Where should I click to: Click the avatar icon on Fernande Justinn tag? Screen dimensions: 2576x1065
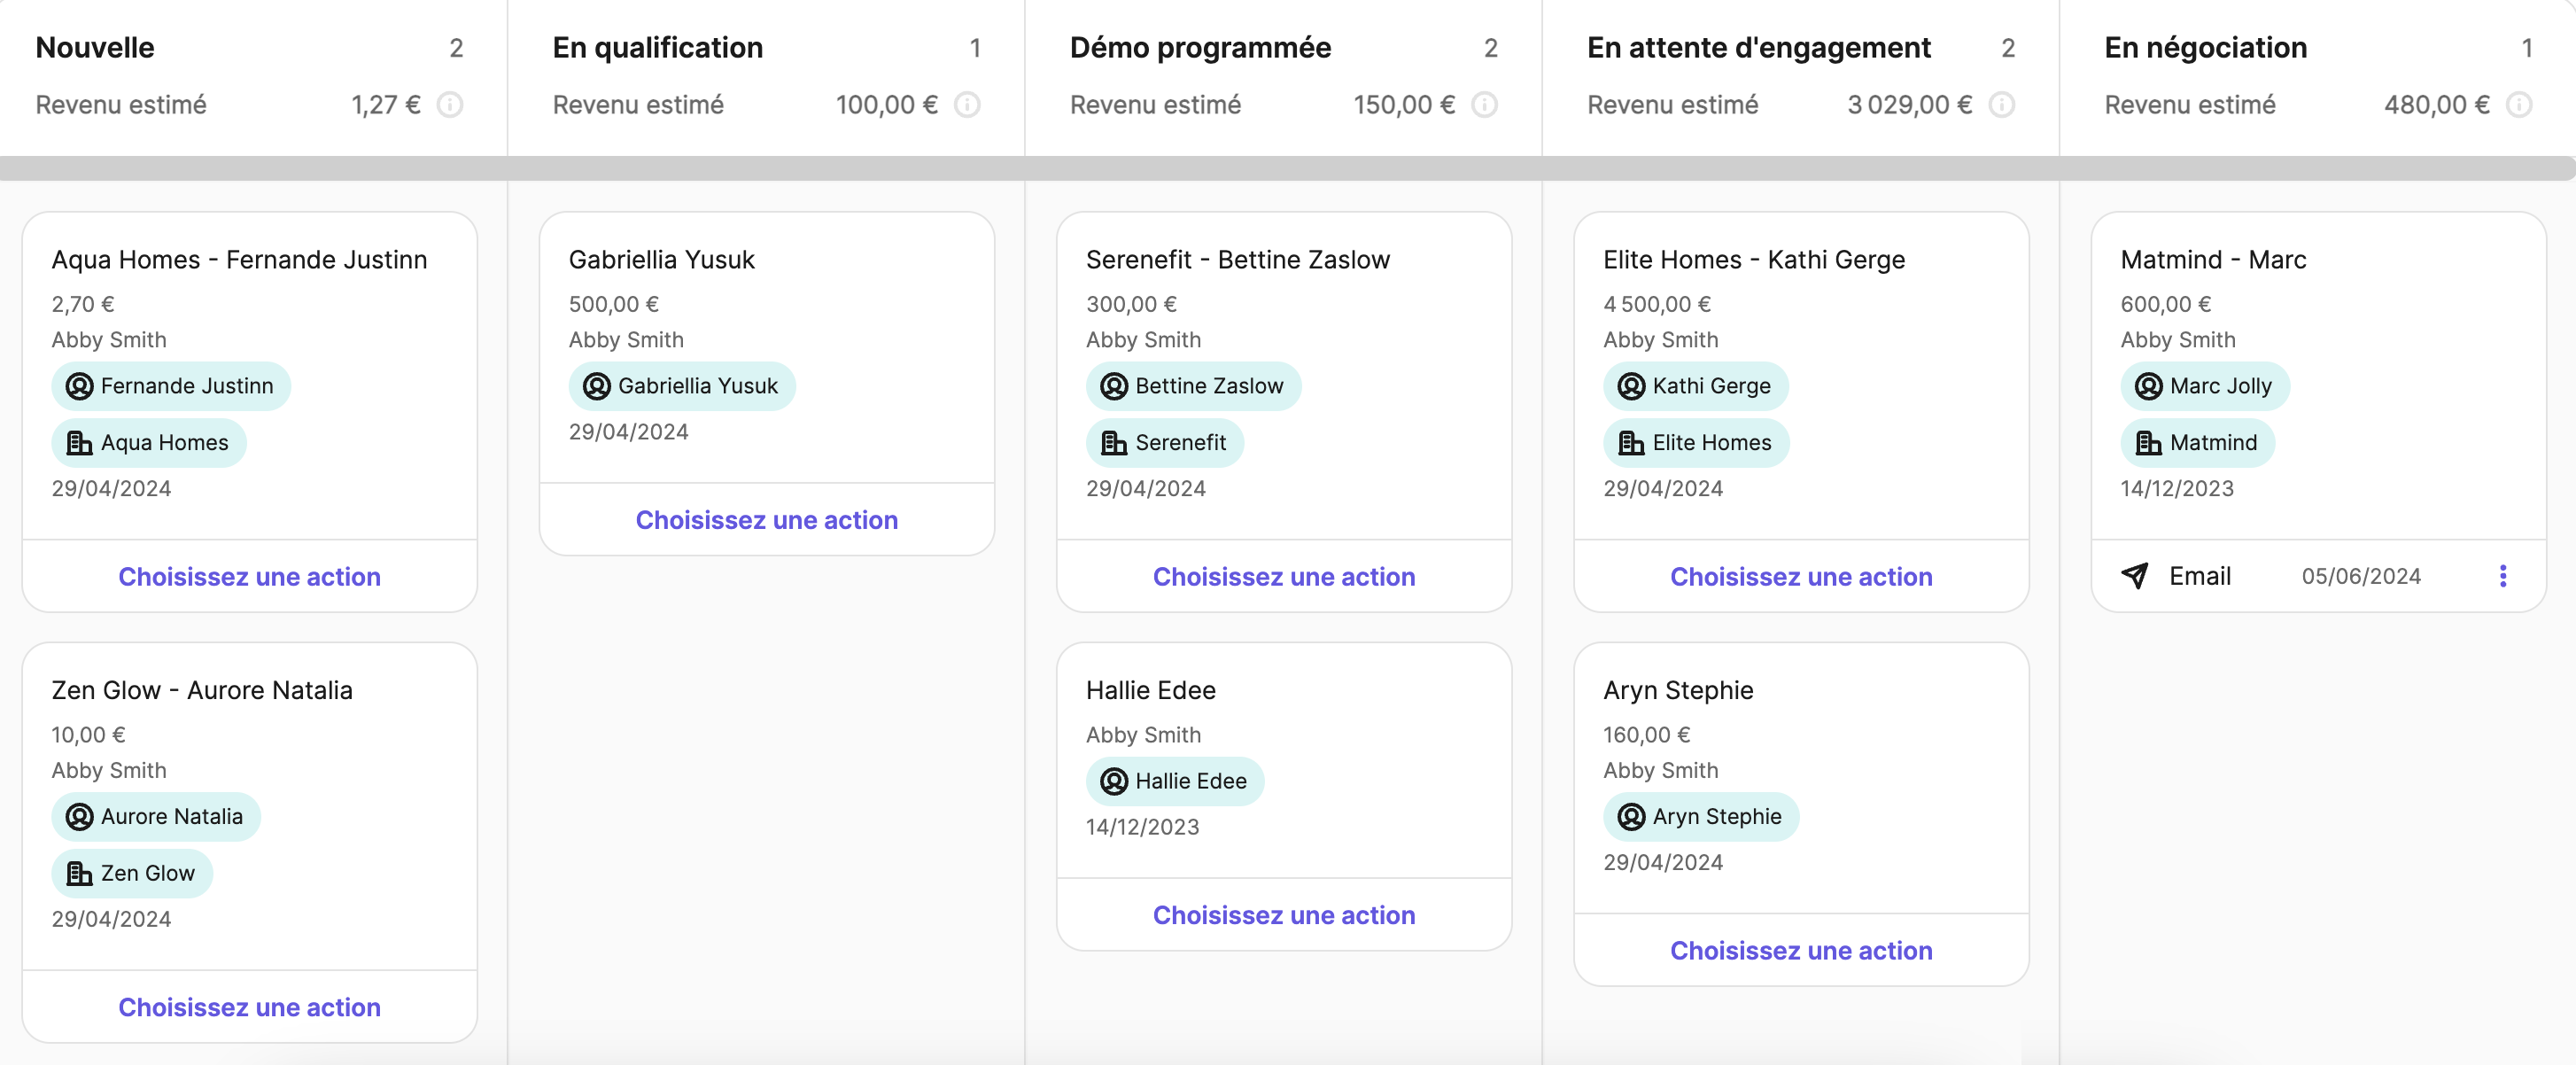tap(79, 387)
